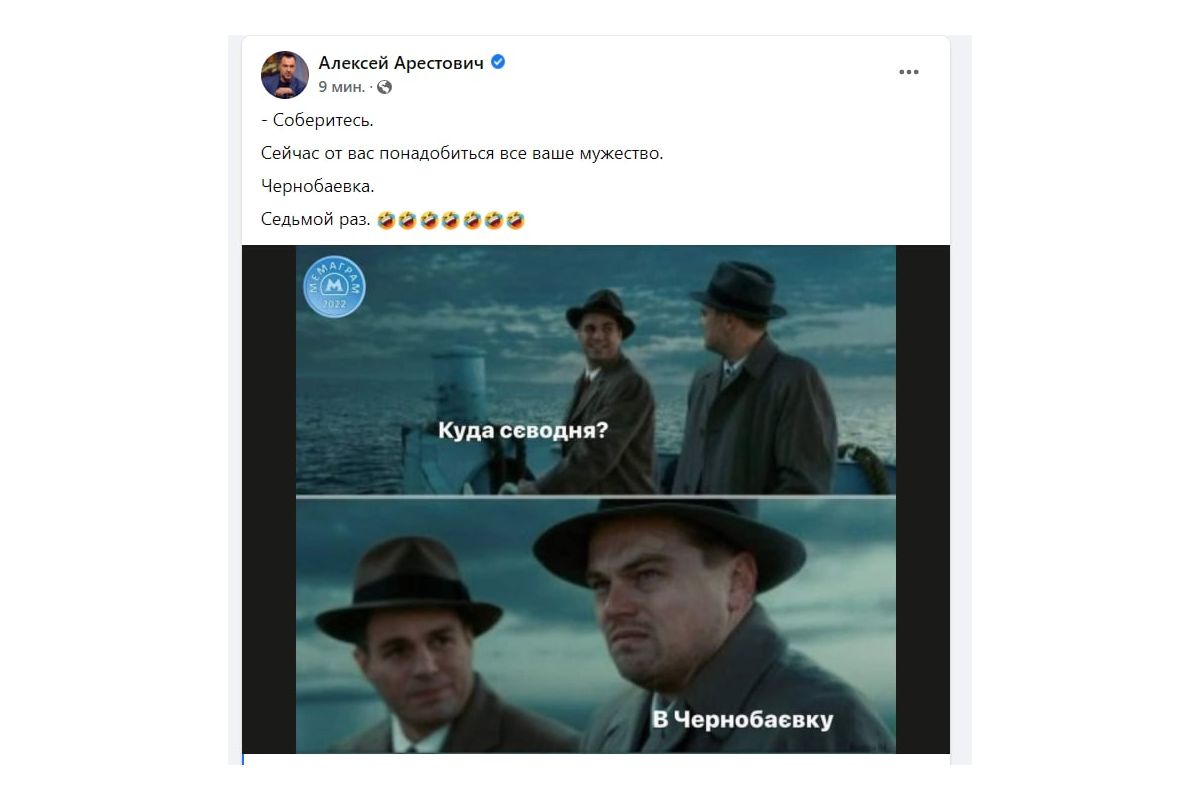The image size is (1200, 800).
Task: Click the first laughing emoji in post
Action: click(385, 220)
